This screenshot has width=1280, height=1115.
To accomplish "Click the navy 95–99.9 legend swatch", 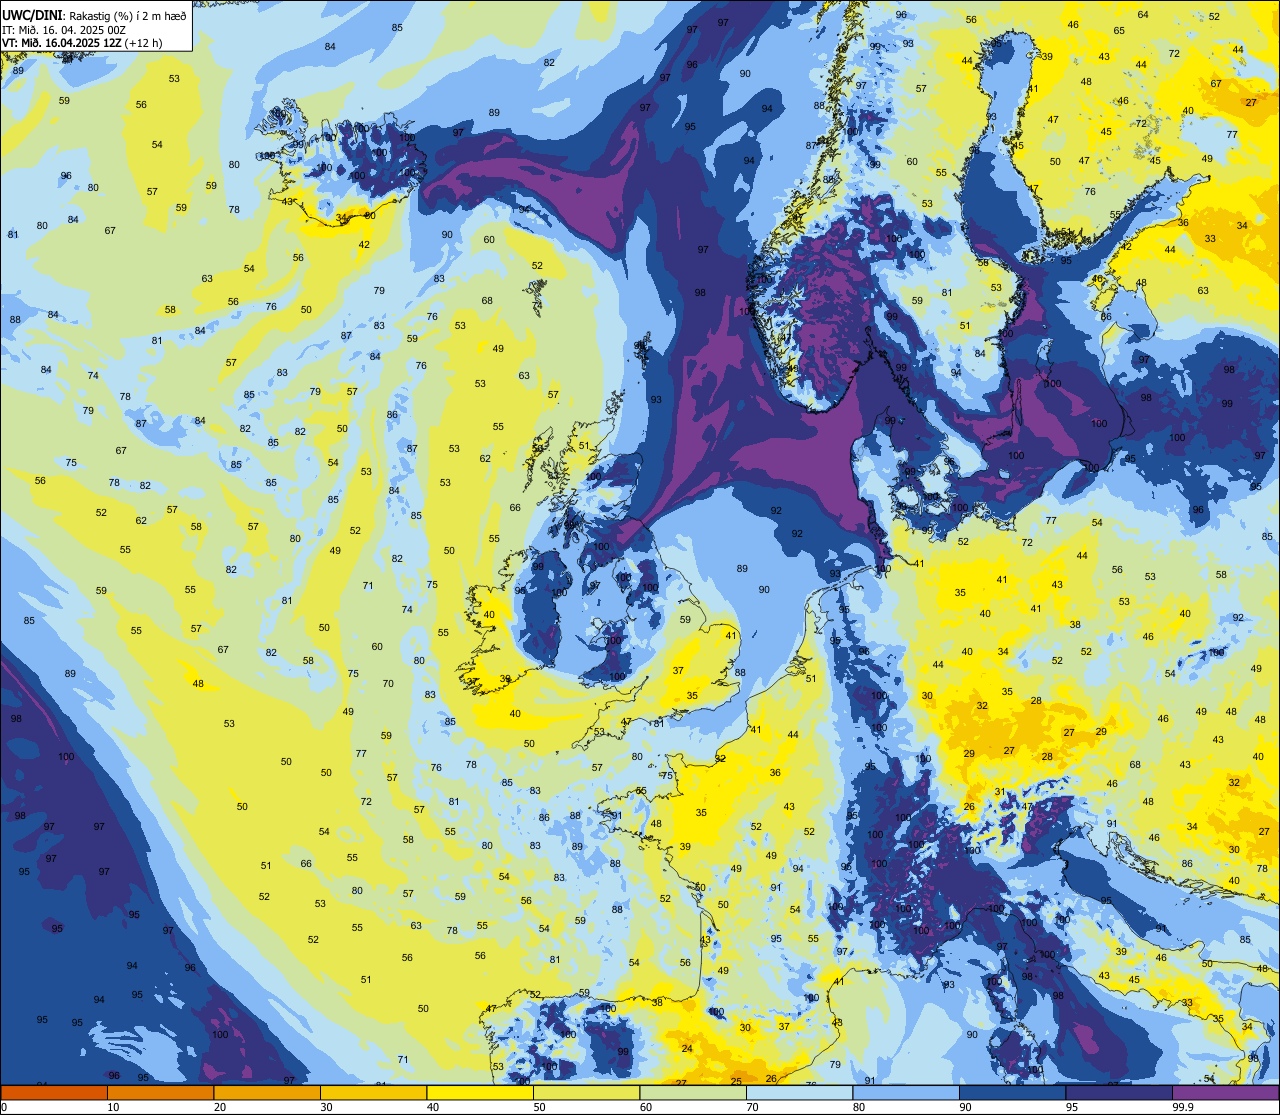I will point(1119,1092).
